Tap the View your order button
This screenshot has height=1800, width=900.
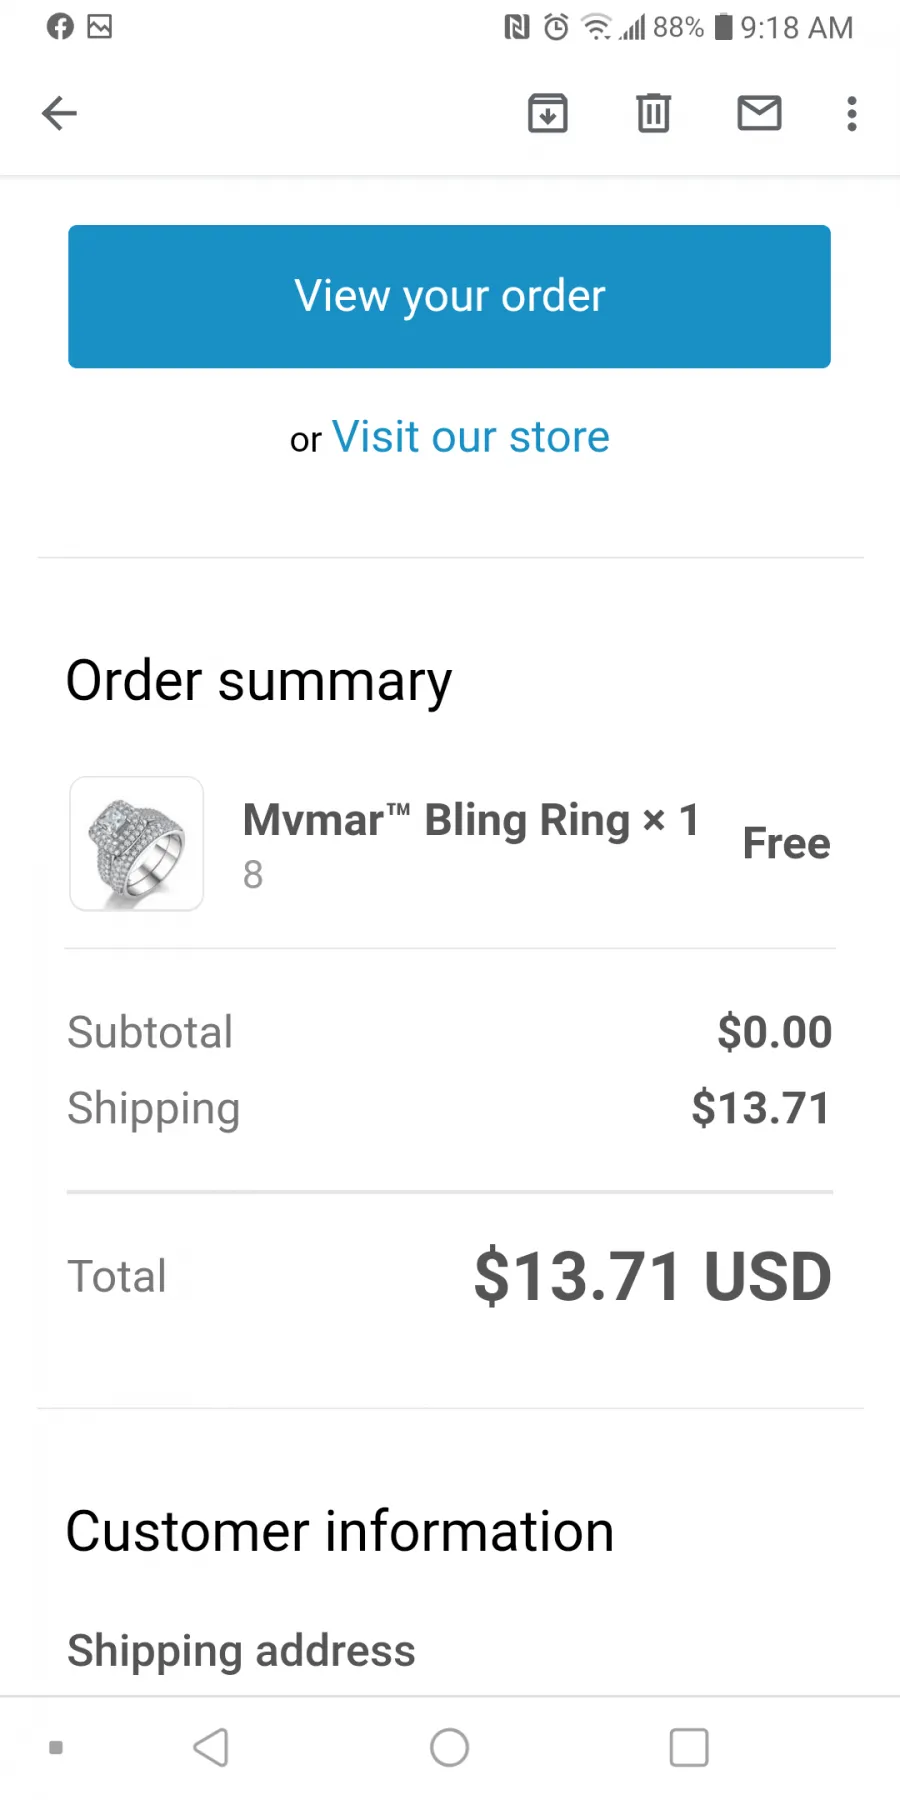(x=449, y=296)
